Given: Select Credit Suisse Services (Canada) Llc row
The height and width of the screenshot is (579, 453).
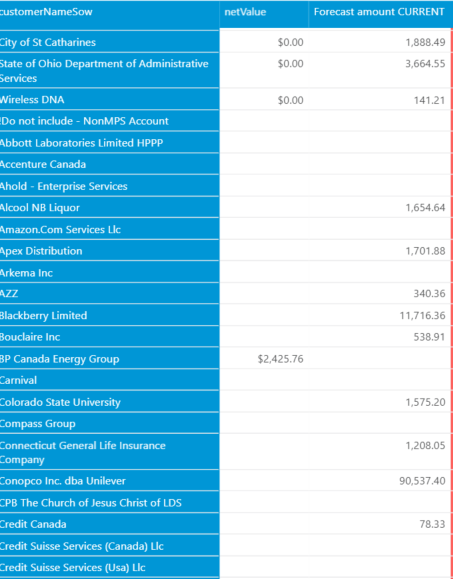Looking at the screenshot, I should 109,545.
